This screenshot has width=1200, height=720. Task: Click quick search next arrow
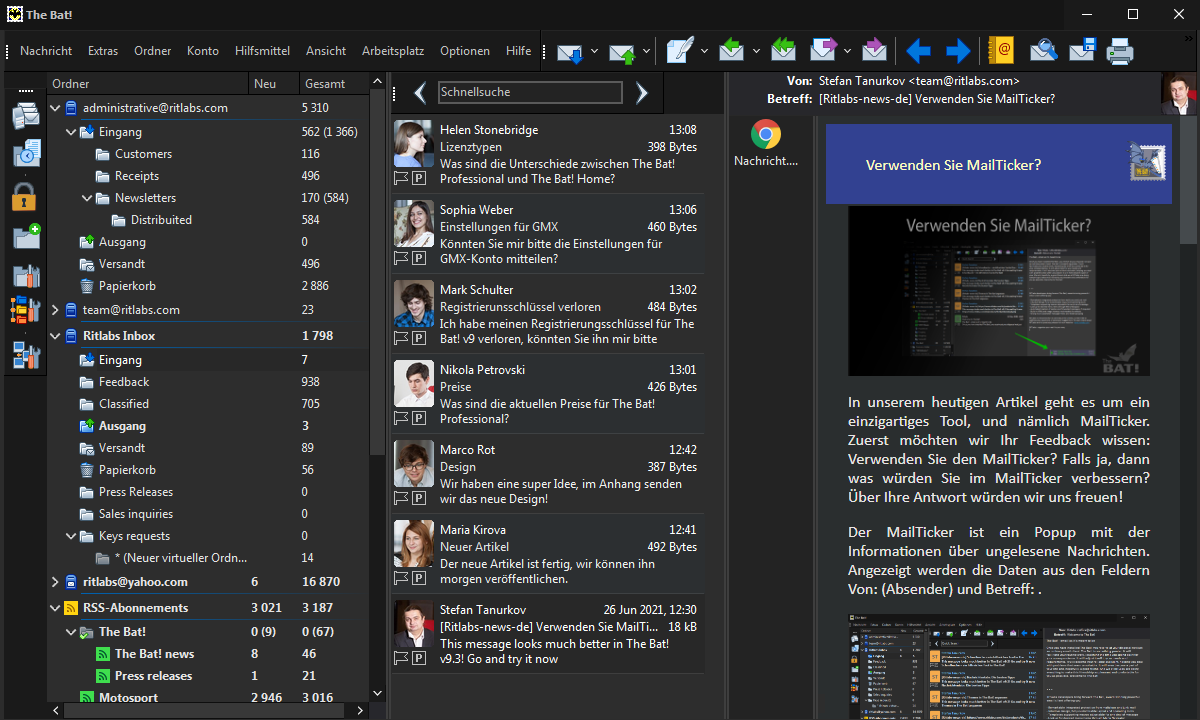coord(642,93)
